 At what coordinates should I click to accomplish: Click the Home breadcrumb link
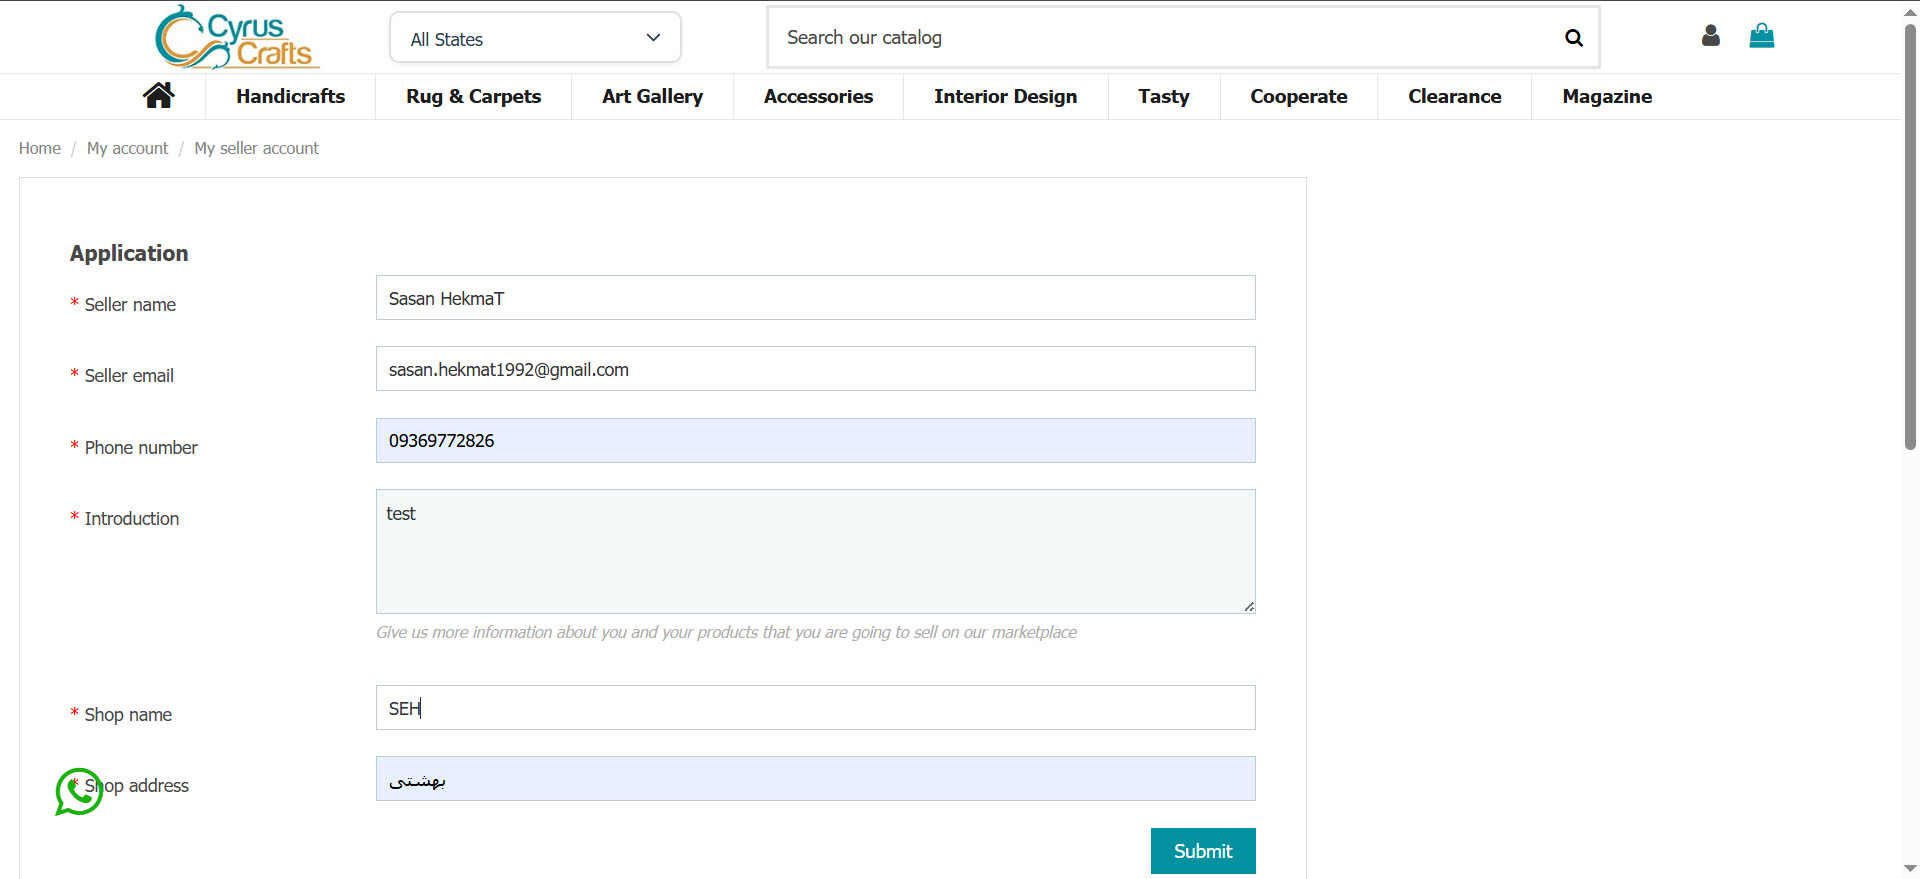pos(40,148)
